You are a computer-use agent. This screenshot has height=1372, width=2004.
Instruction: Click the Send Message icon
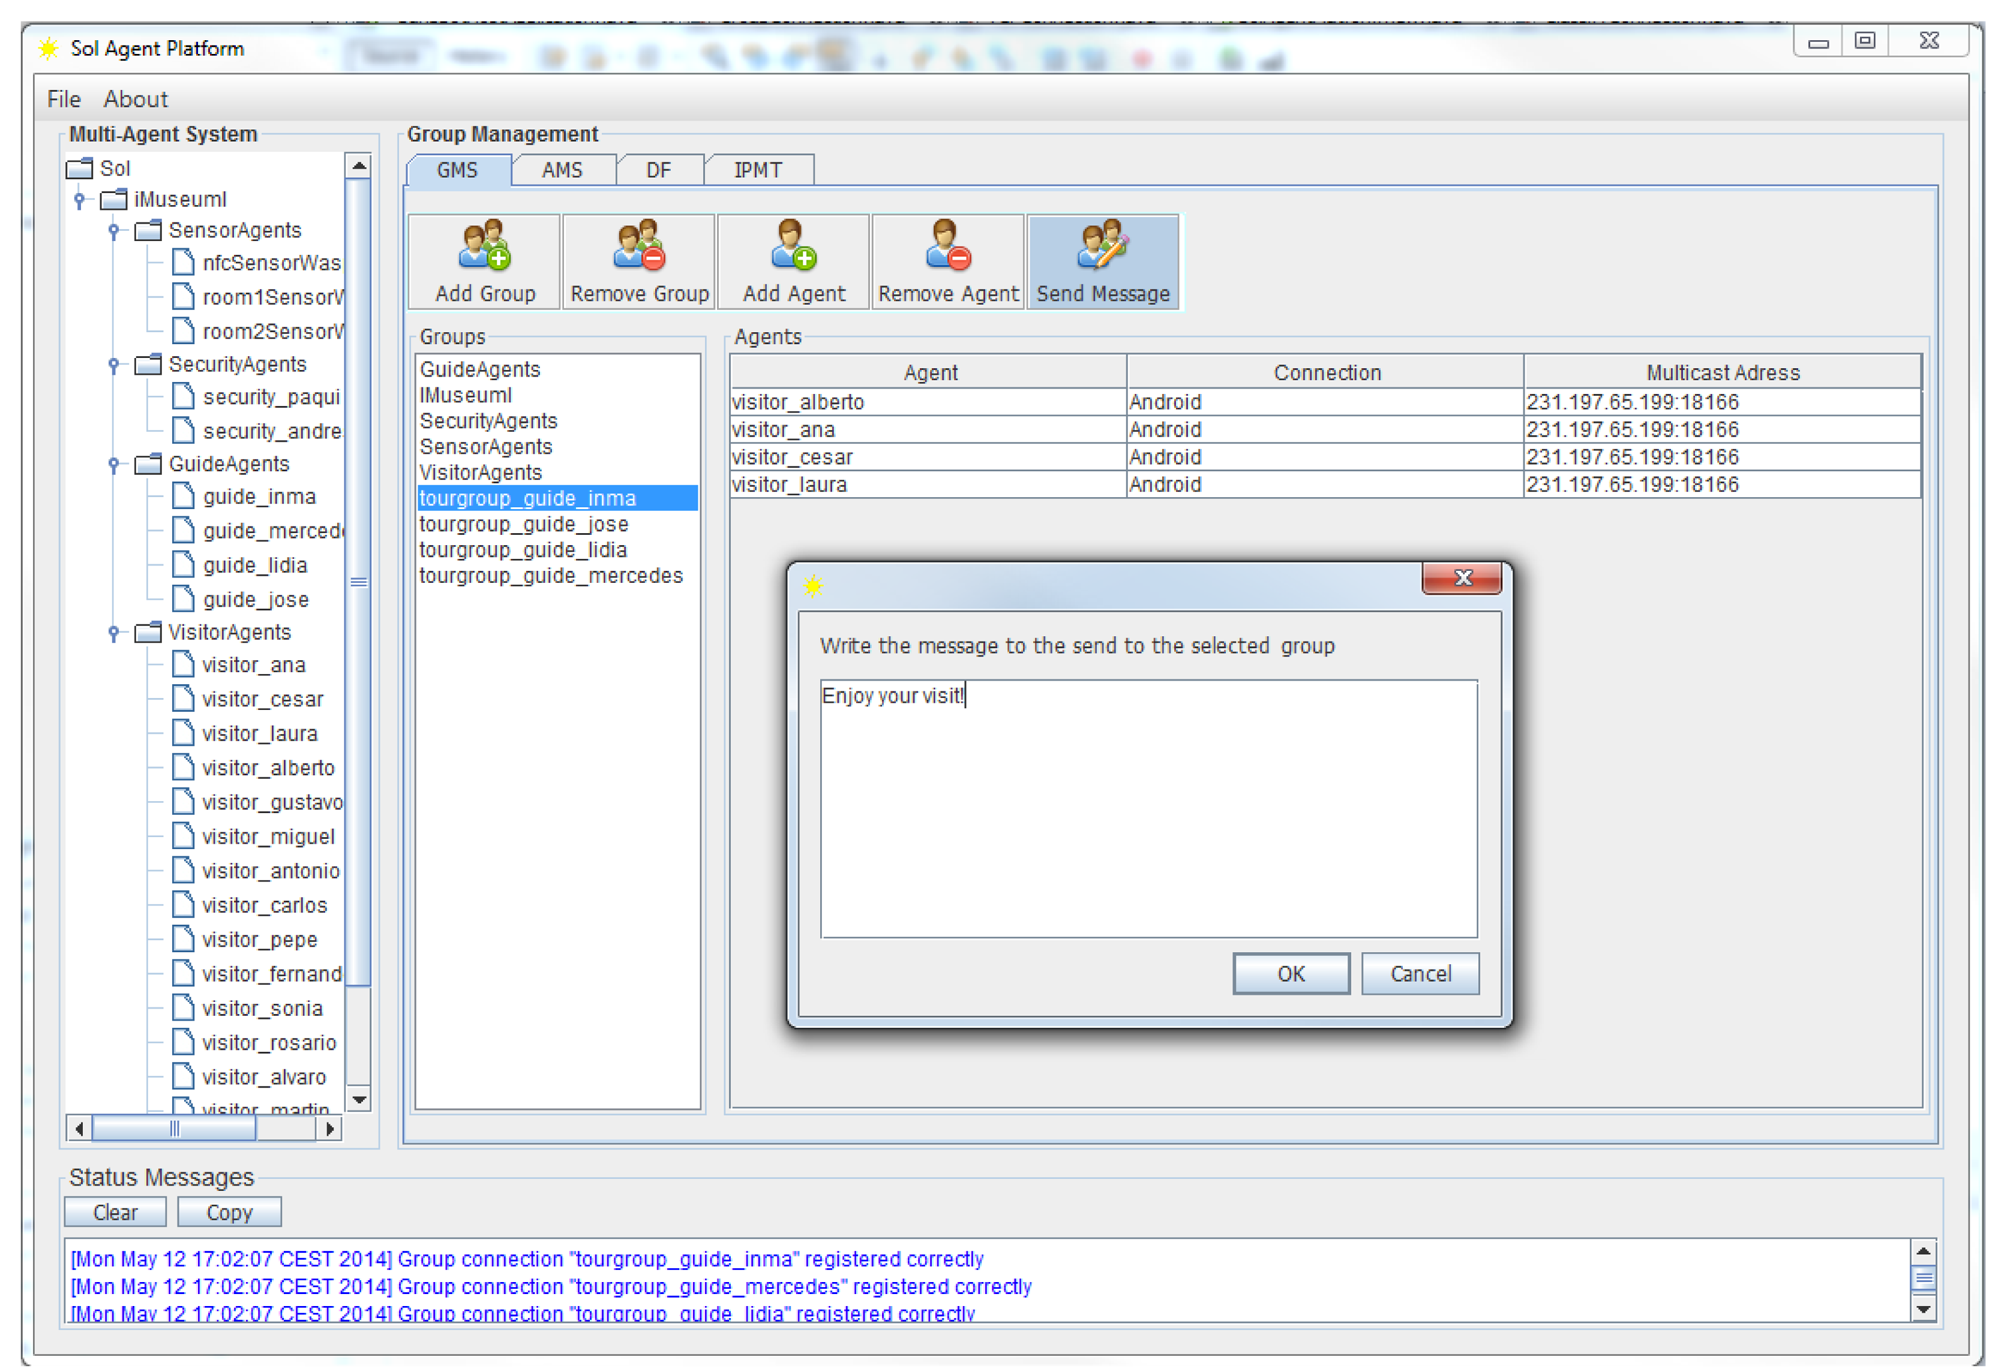tap(1102, 246)
